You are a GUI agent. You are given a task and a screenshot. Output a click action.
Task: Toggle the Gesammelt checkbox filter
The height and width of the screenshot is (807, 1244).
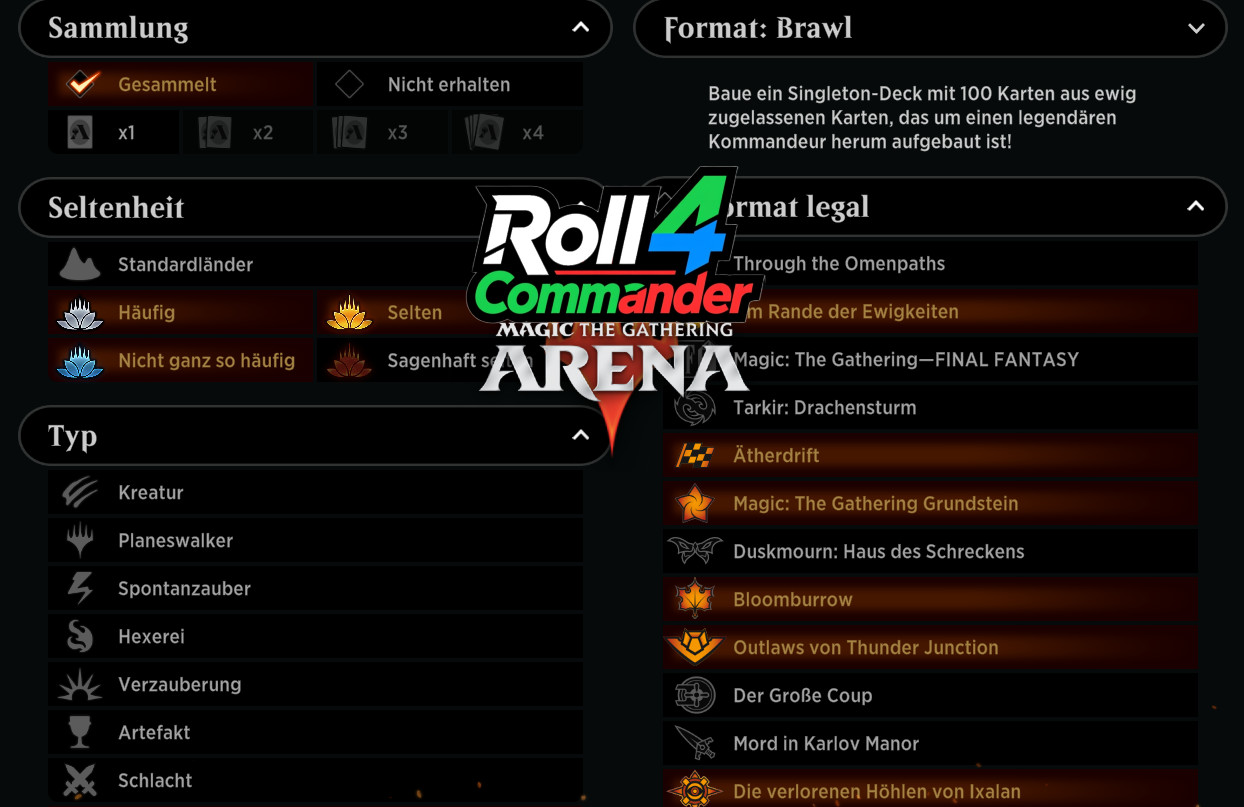[x=181, y=85]
